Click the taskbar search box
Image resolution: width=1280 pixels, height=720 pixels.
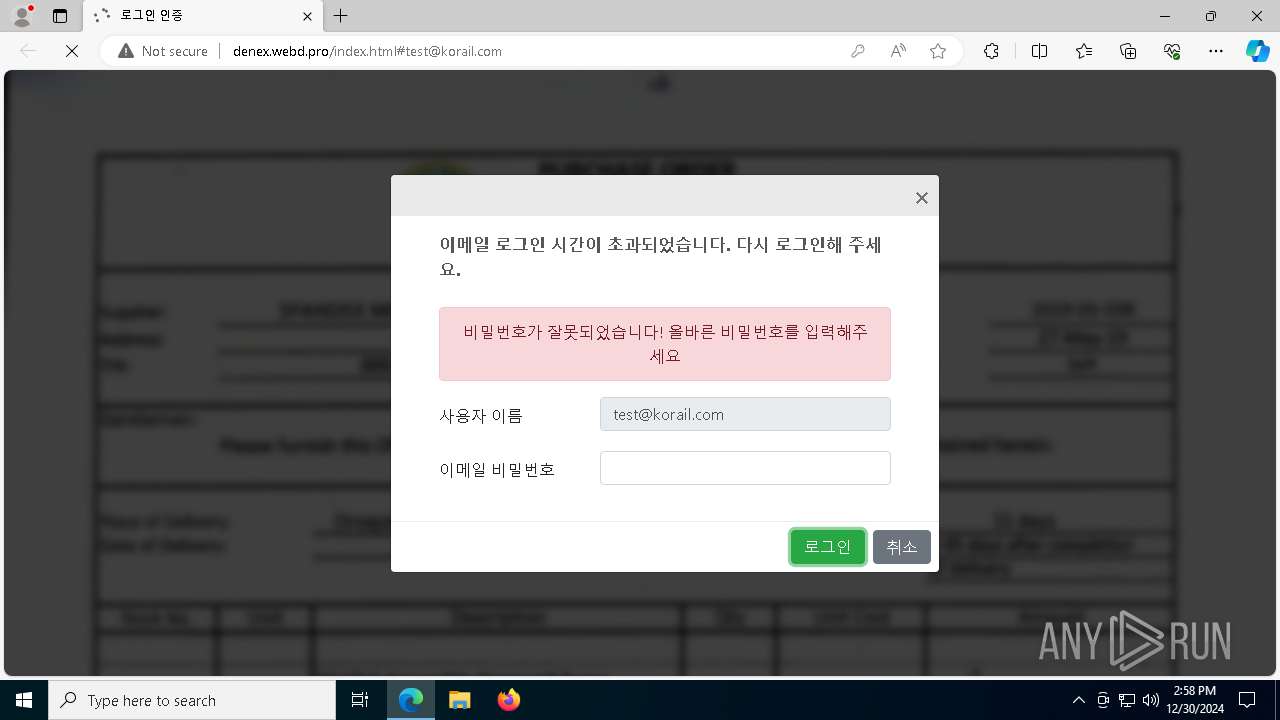(x=192, y=700)
